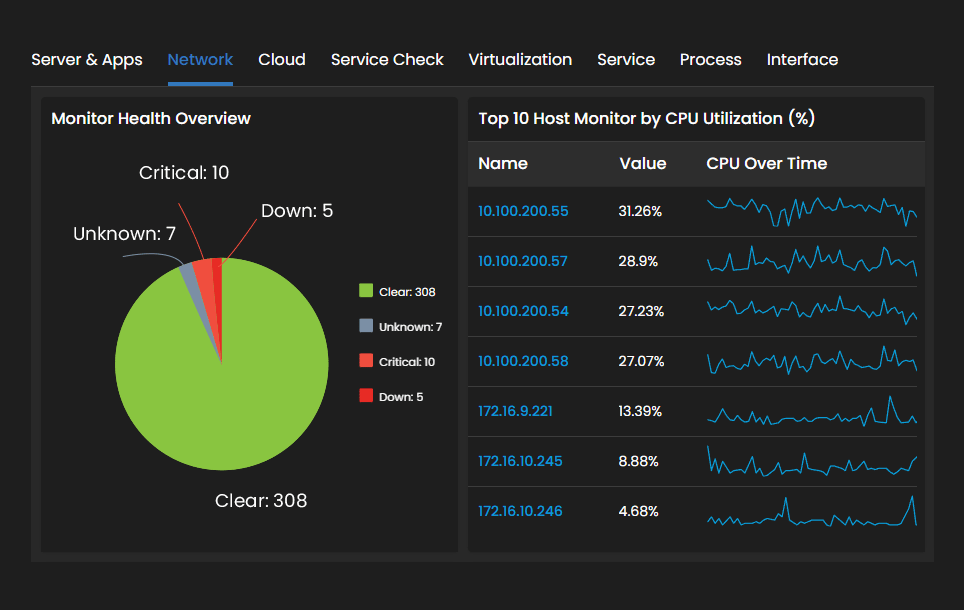Image resolution: width=964 pixels, height=610 pixels.
Task: Switch to the Process tab
Action: (710, 60)
